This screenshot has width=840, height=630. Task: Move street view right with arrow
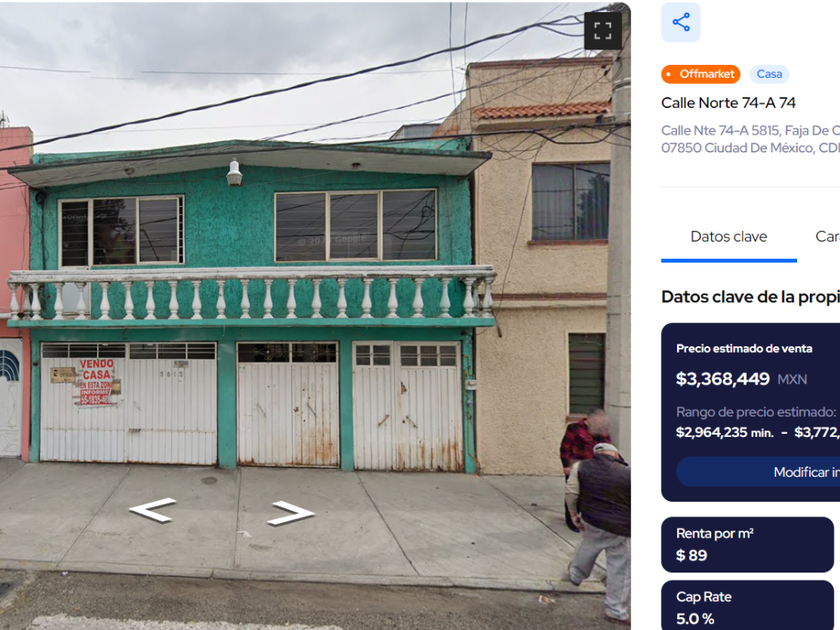point(291,513)
